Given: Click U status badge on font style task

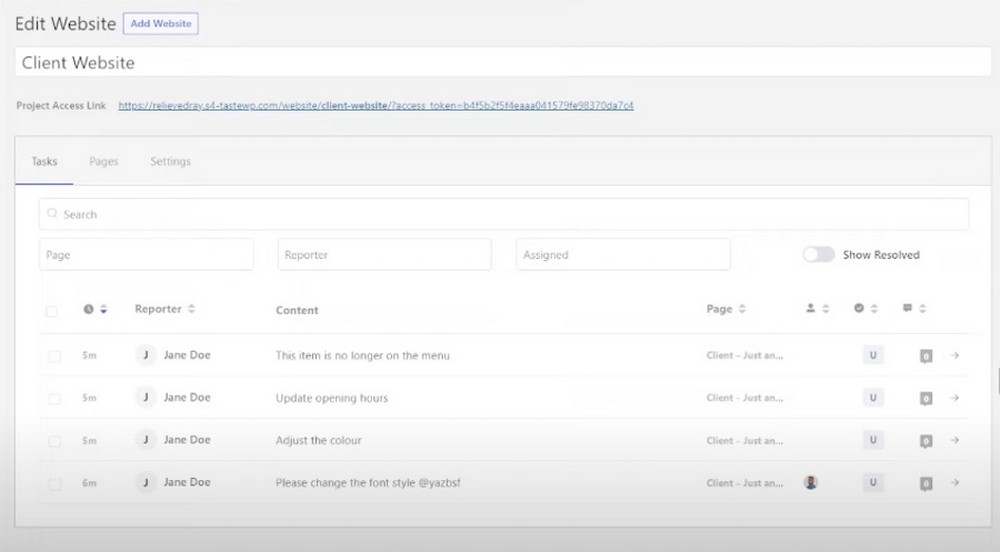Looking at the screenshot, I should coord(873,483).
